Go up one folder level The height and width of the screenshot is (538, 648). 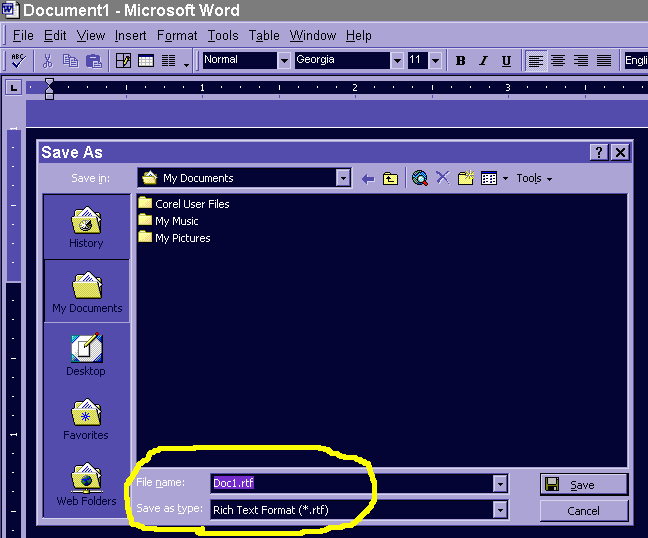coord(390,179)
